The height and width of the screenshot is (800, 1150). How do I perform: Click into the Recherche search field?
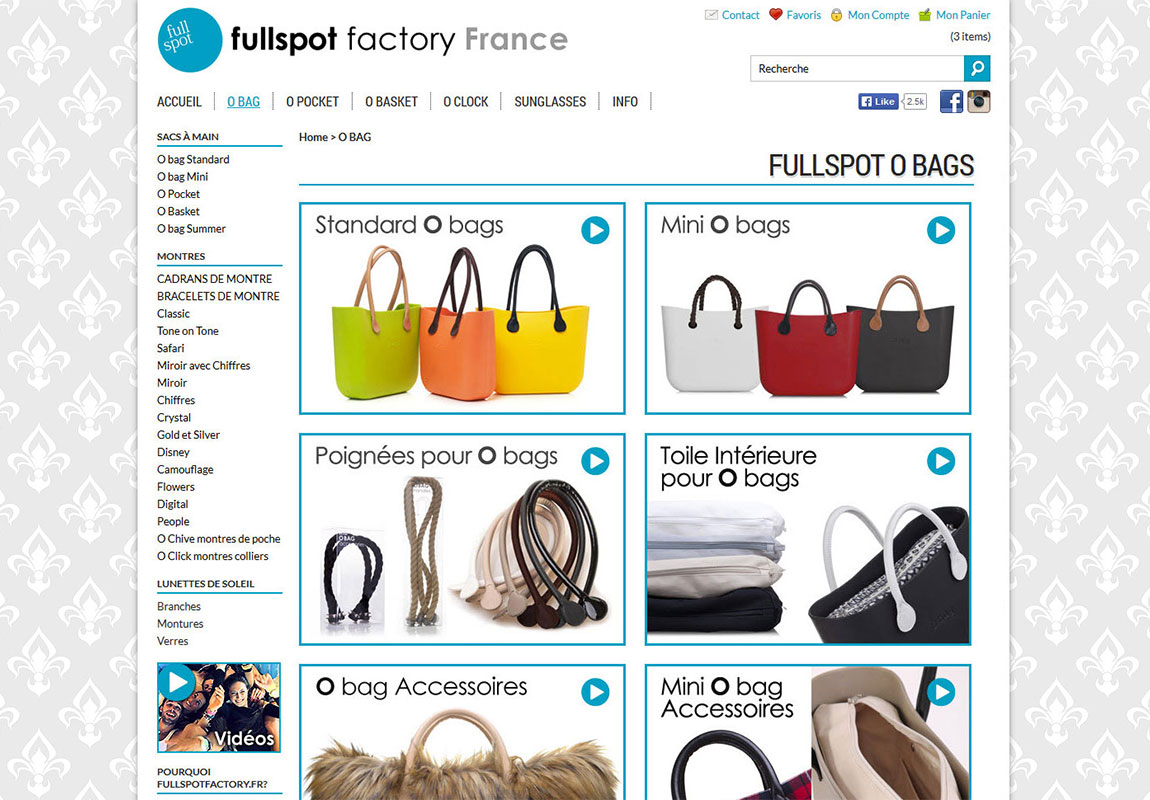857,68
